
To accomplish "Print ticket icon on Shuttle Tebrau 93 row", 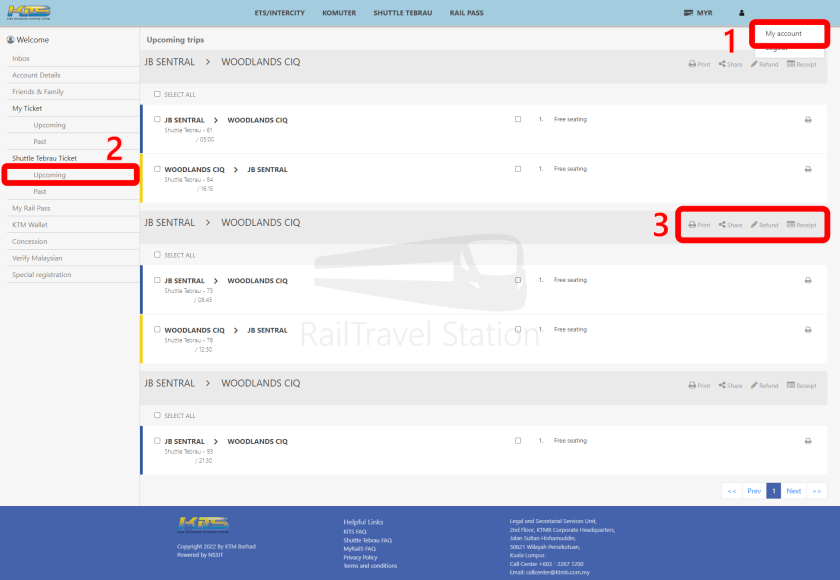I will (808, 441).
